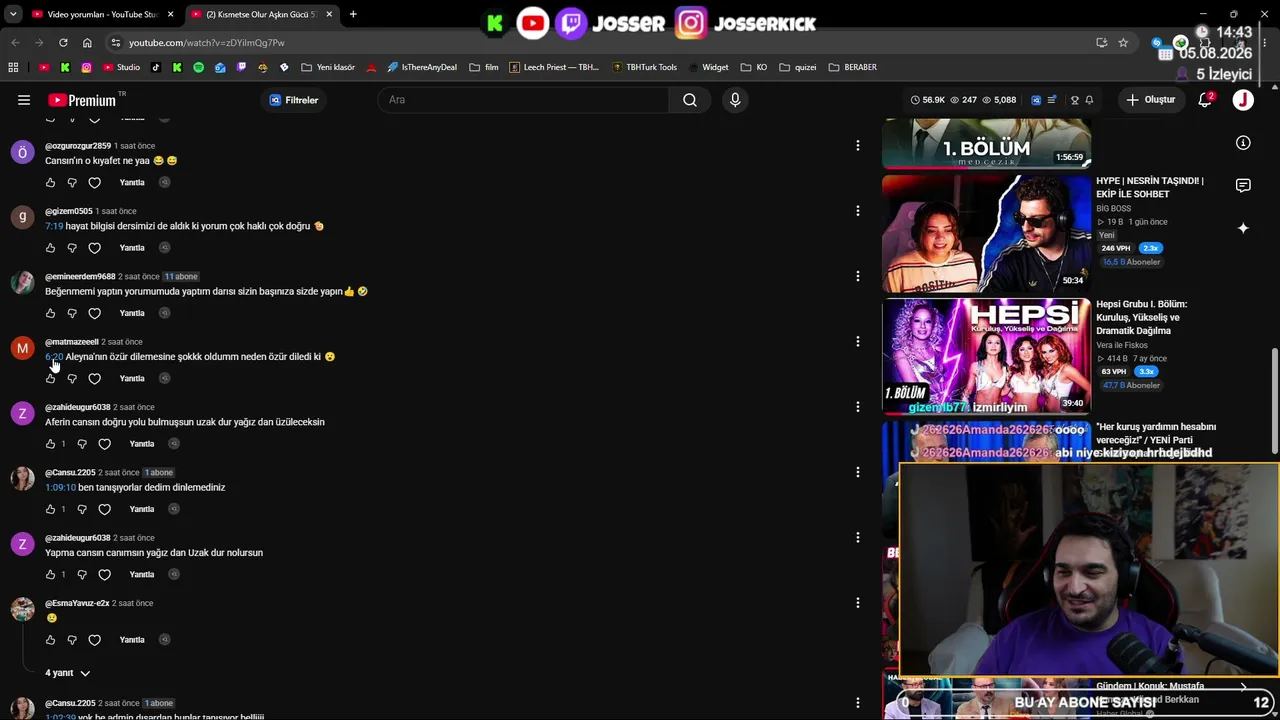This screenshot has height=720, width=1280.
Task: Expand the "4 yanıt" replies
Action: (67, 673)
